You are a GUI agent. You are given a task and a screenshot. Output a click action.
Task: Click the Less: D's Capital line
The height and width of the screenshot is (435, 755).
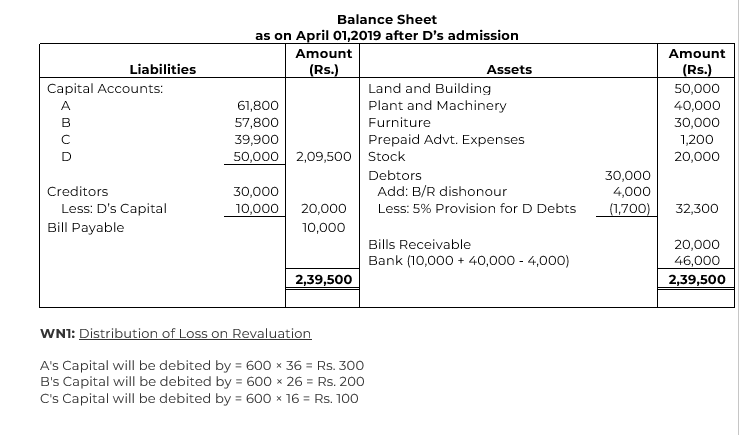[114, 209]
